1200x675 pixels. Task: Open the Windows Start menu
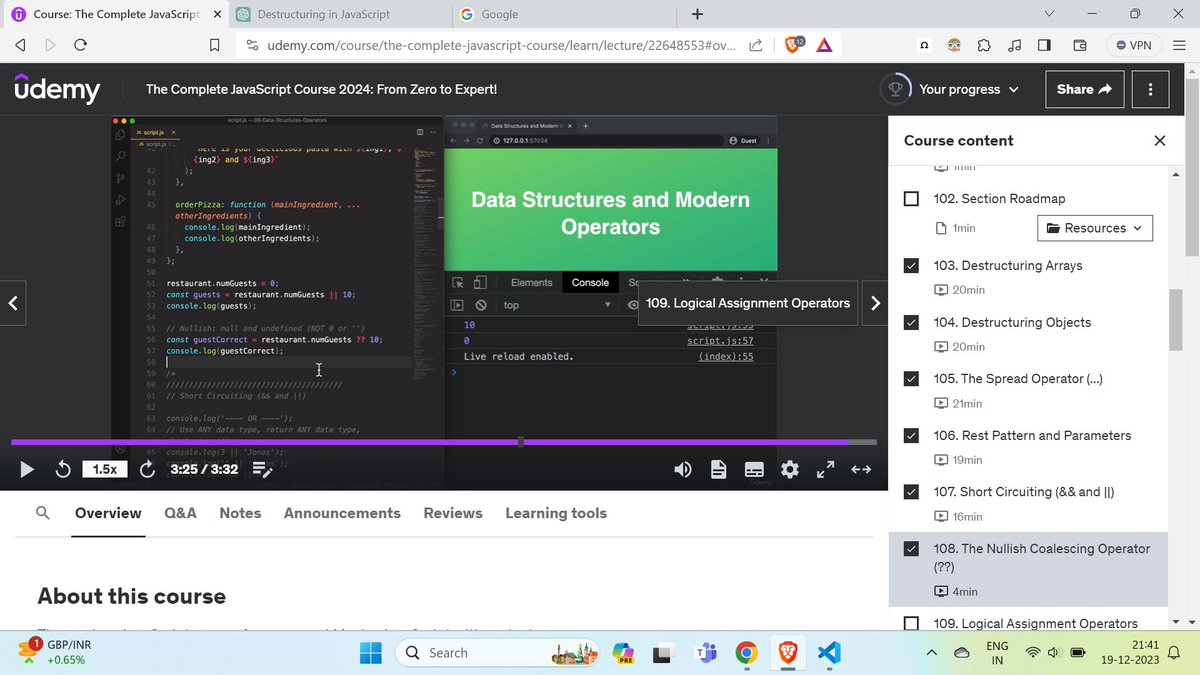(x=371, y=653)
